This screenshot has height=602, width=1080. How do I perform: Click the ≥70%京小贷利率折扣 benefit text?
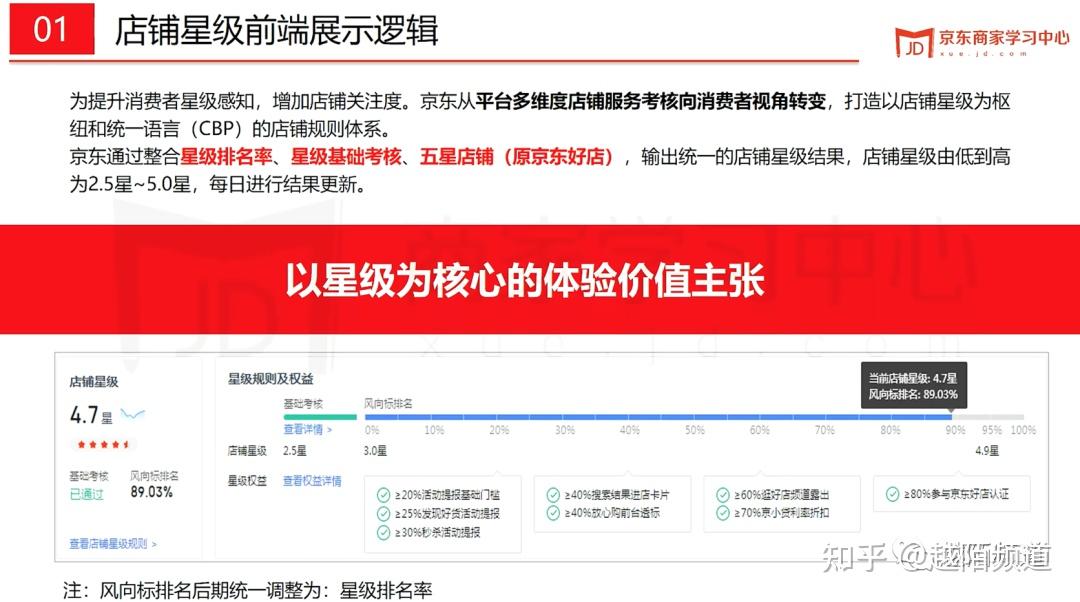(782, 512)
